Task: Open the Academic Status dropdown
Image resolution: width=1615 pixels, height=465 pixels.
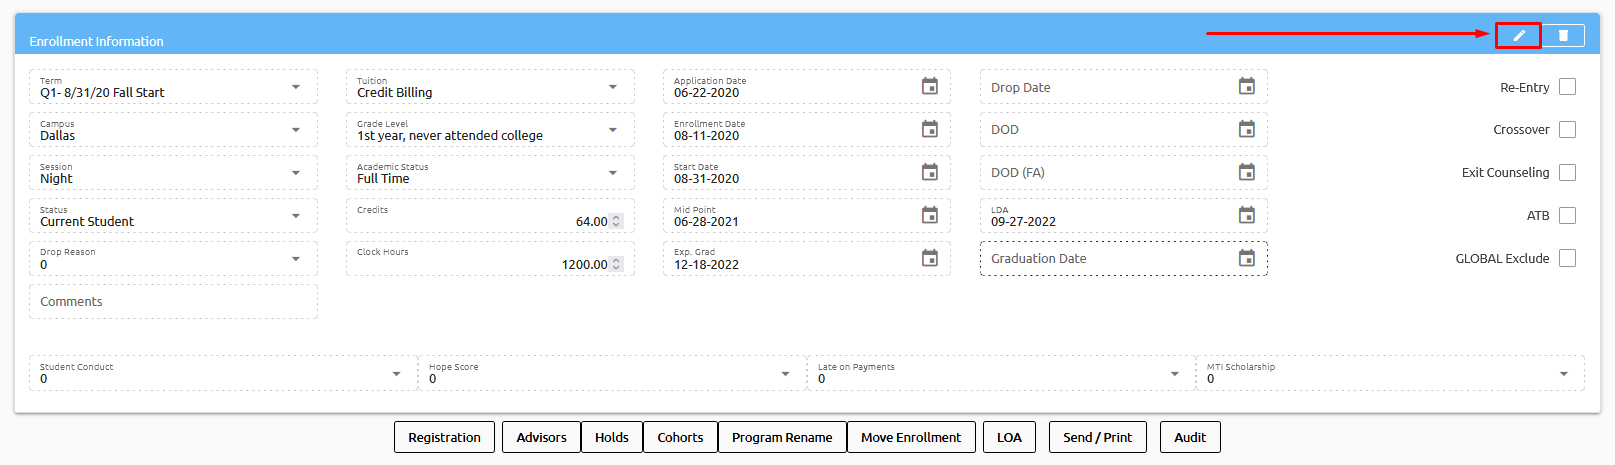Action: pos(613,174)
